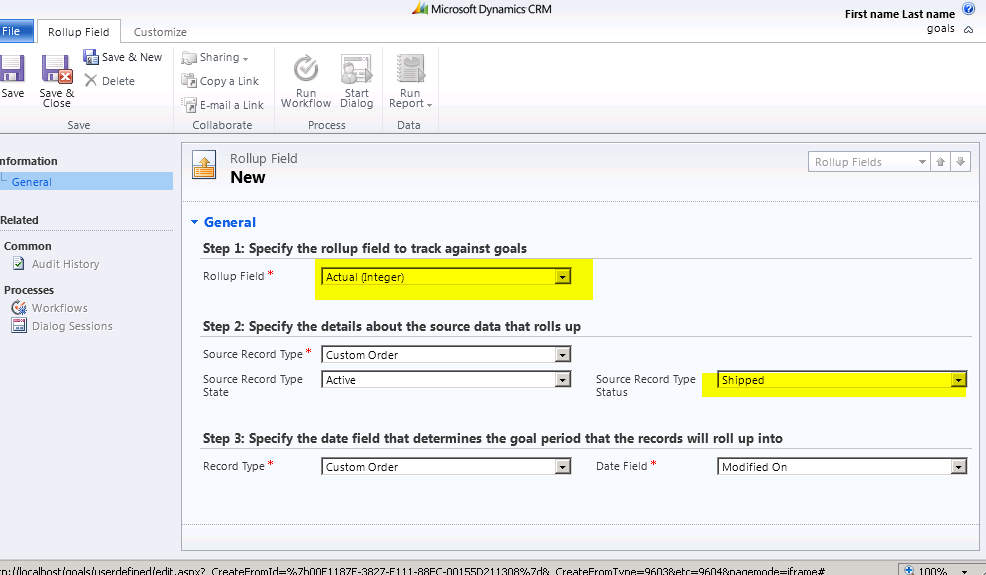Click the First name Last name user label
Image resolution: width=986 pixels, height=575 pixels.
point(899,14)
